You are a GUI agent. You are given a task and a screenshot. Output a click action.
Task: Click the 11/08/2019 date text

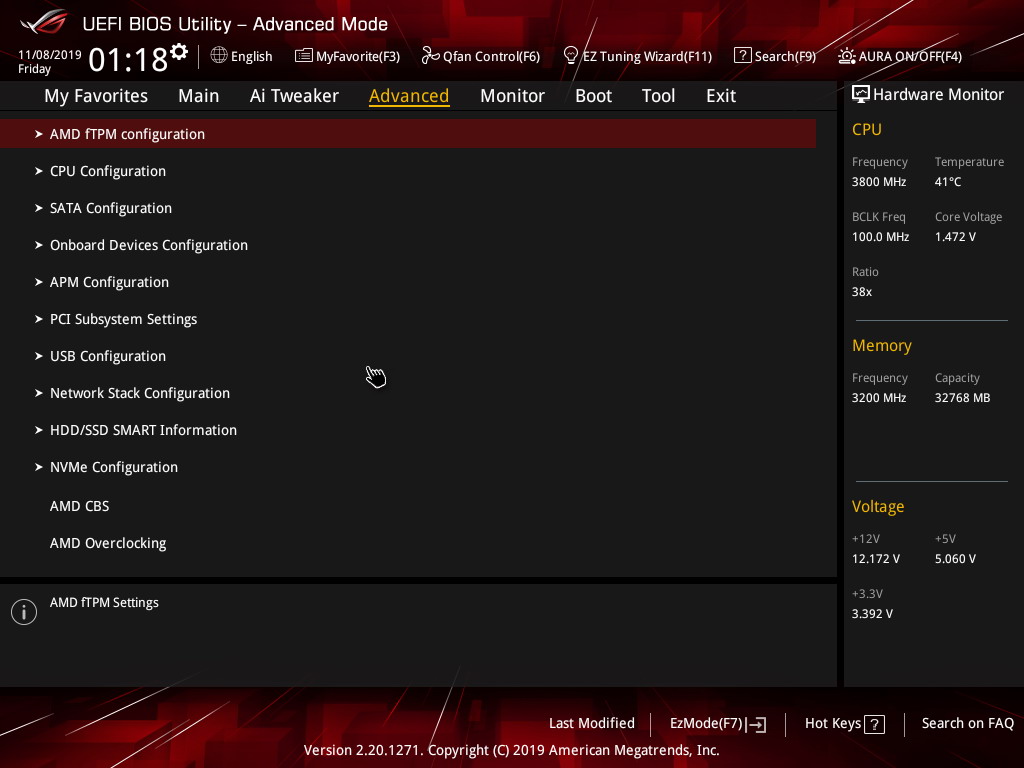point(50,55)
